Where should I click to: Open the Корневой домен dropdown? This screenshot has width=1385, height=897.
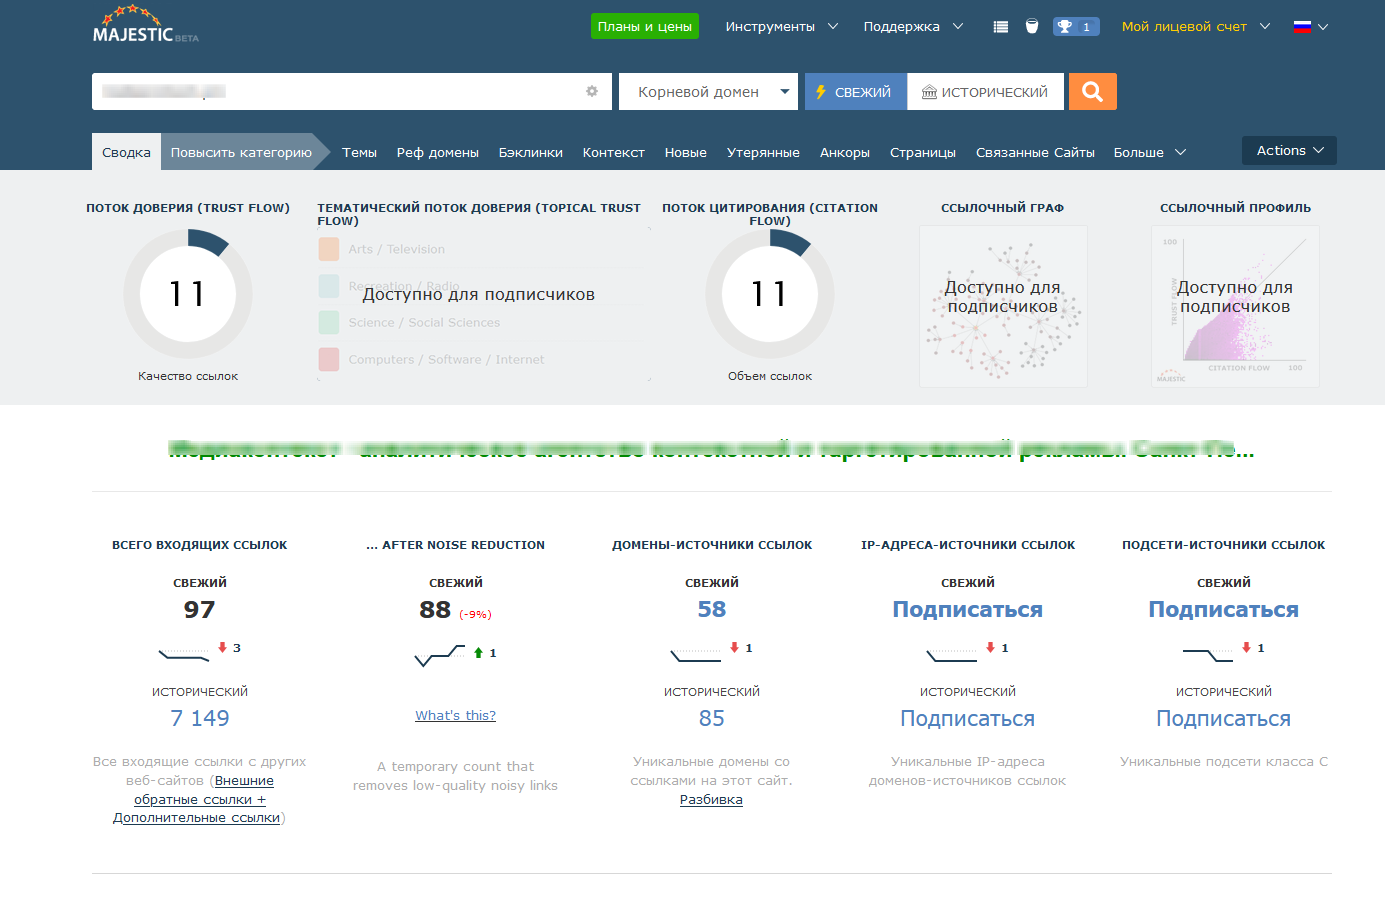pos(708,91)
